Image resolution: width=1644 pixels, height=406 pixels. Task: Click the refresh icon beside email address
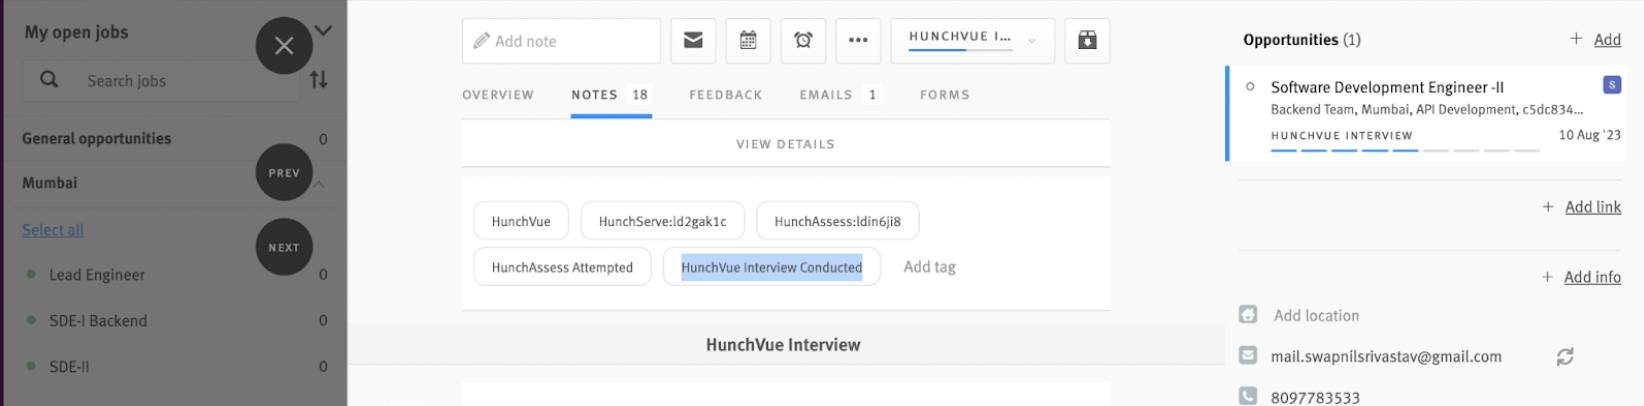[x=1565, y=357]
